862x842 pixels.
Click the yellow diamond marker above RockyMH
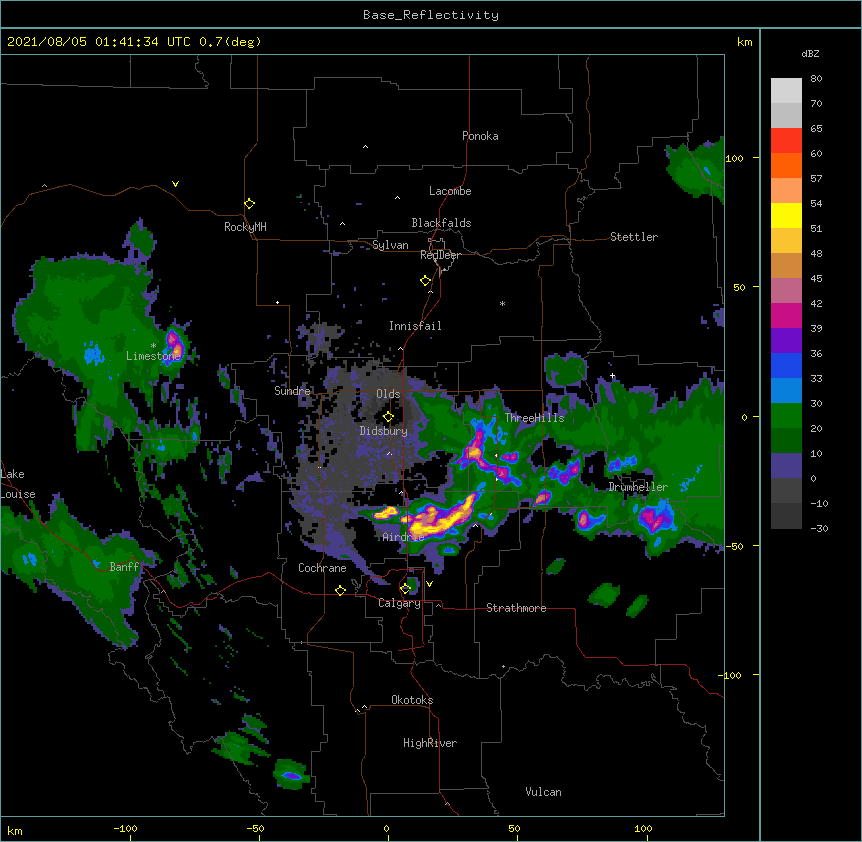(249, 204)
